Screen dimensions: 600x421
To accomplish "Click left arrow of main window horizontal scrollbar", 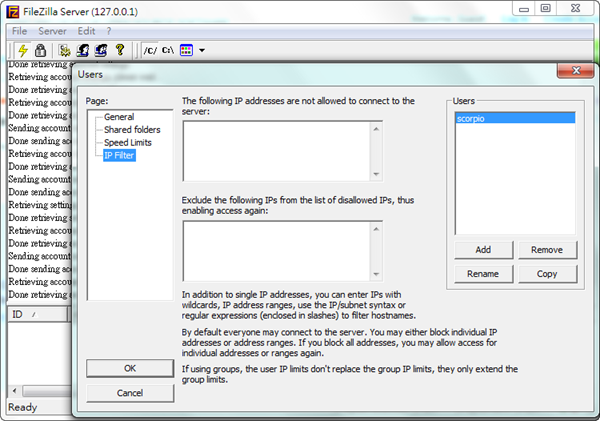I will pos(15,391).
